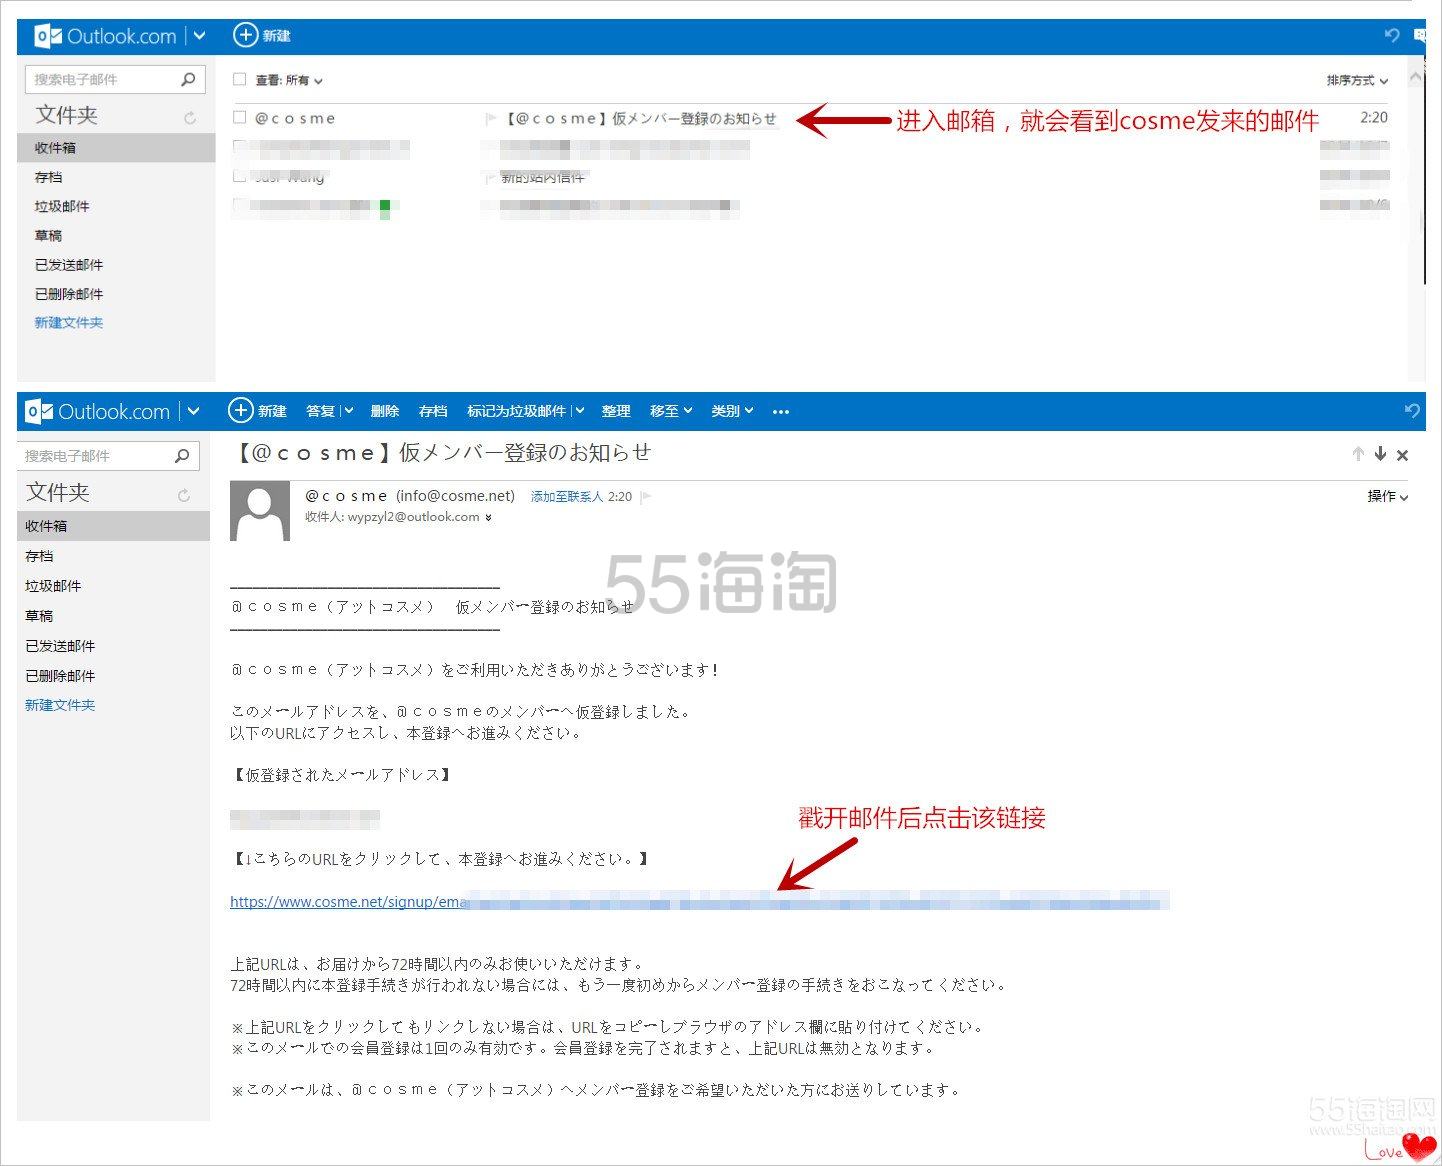
Task: Click 新建文件夹 link in top inbox window
Action: 69,322
